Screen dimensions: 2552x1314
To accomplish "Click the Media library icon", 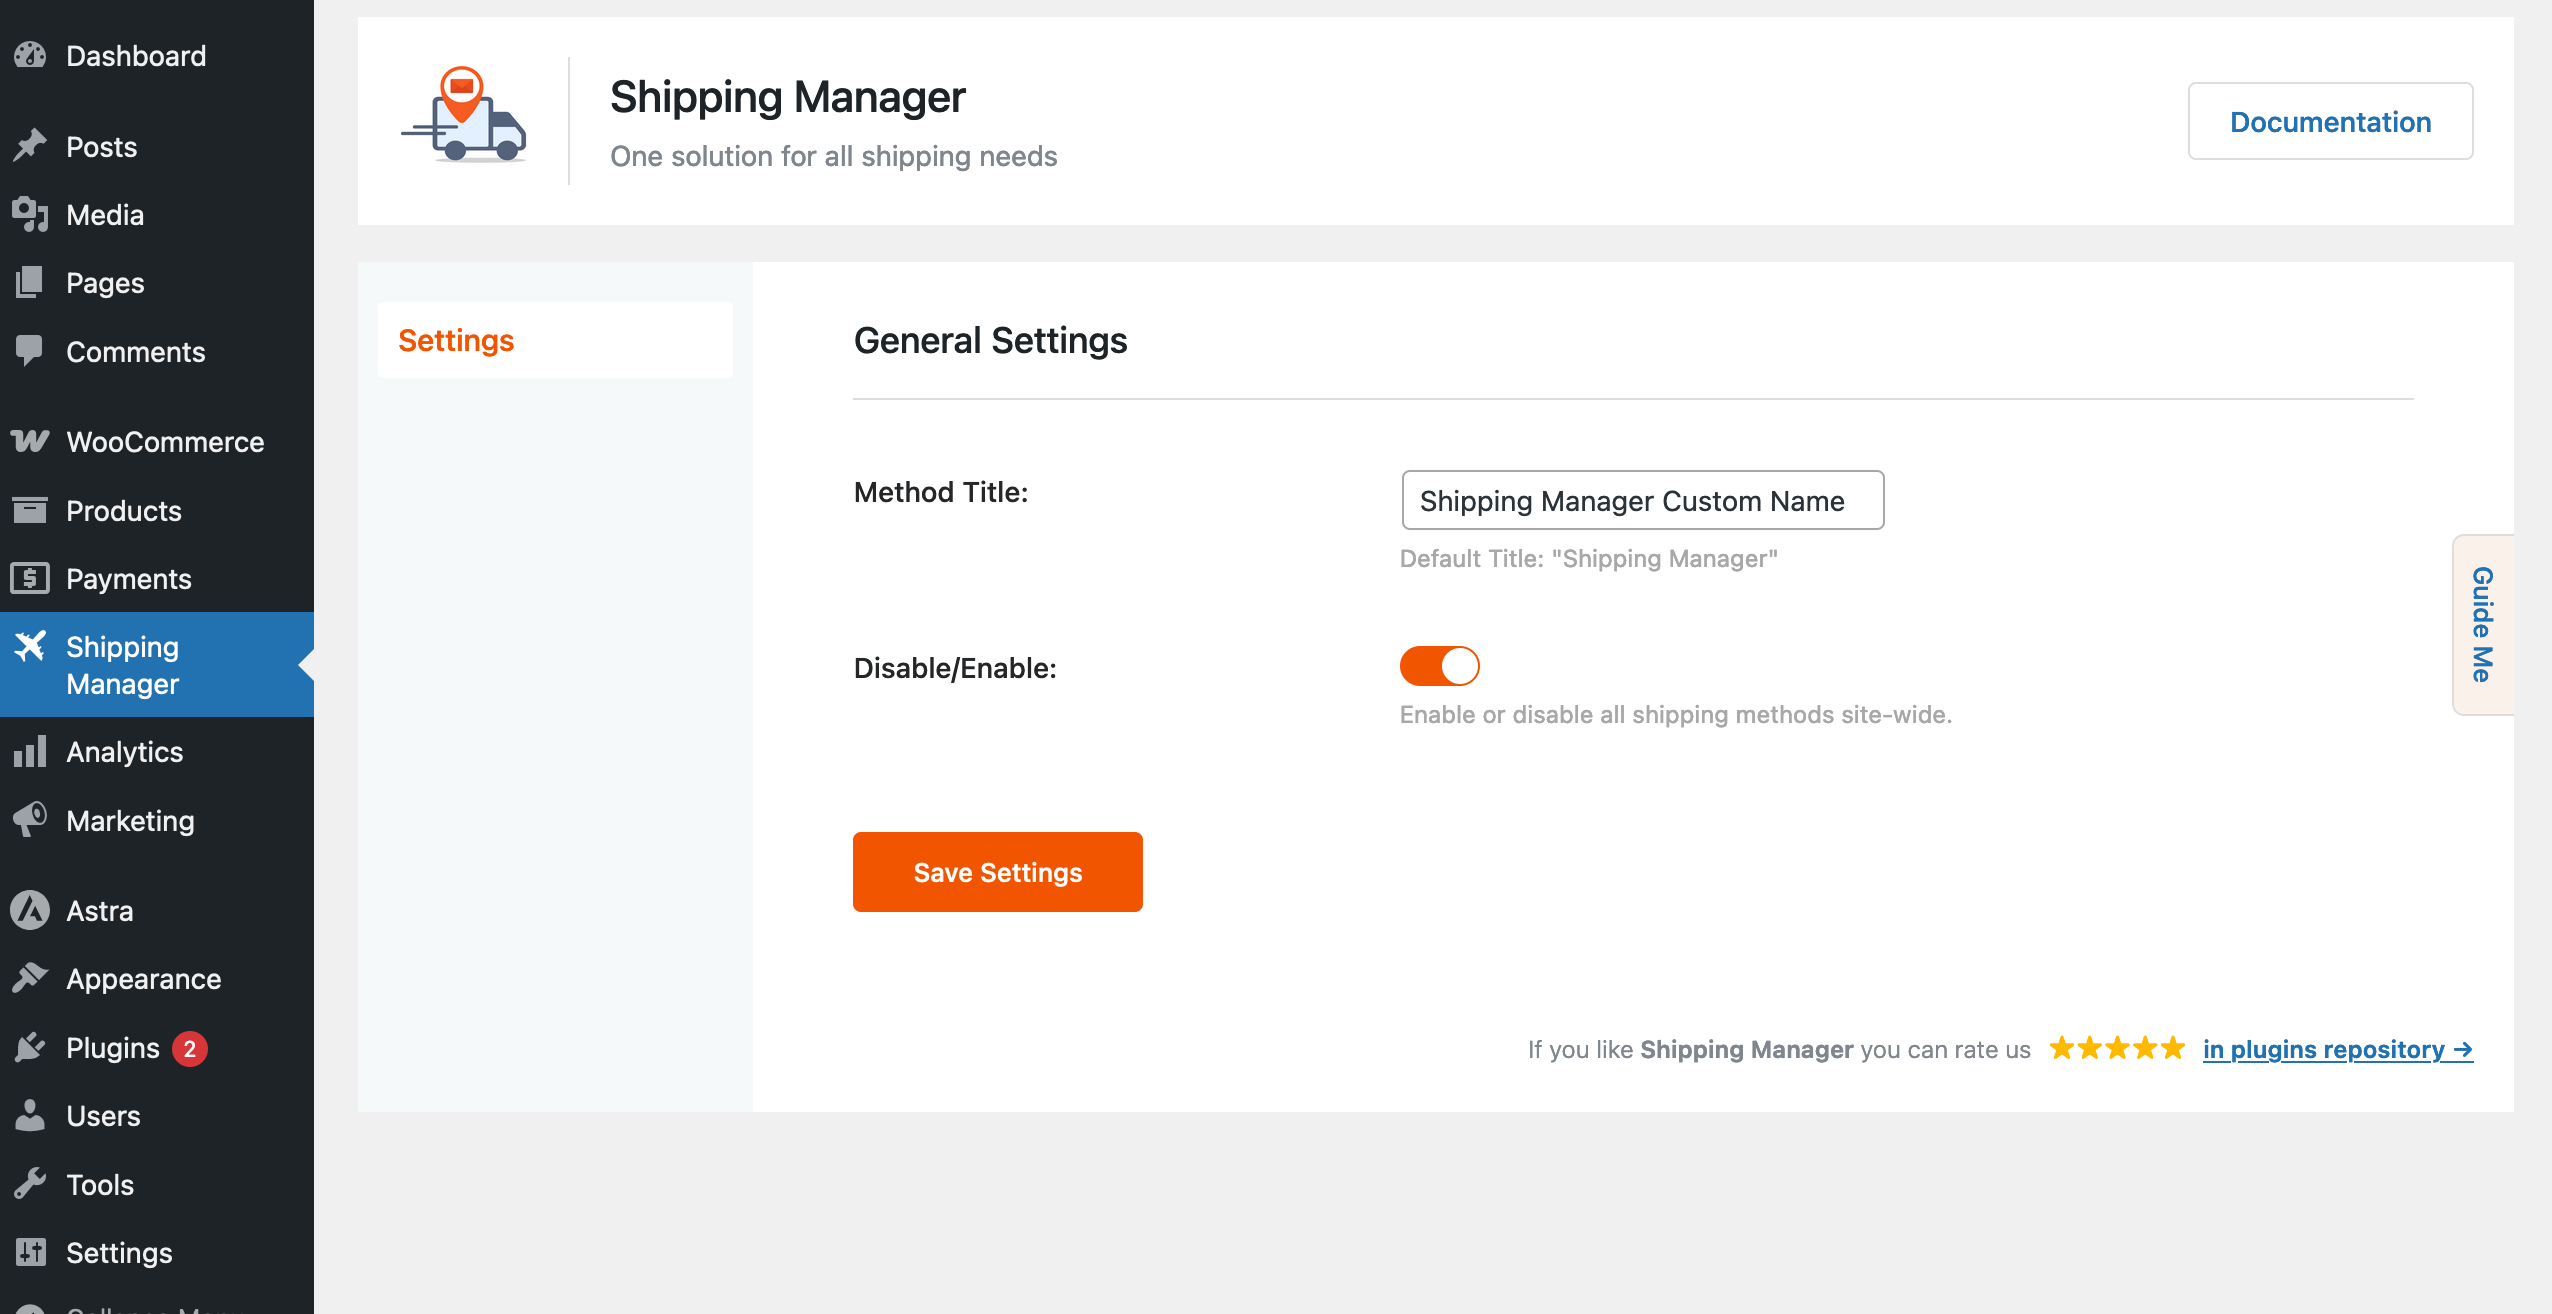I will pos(30,214).
